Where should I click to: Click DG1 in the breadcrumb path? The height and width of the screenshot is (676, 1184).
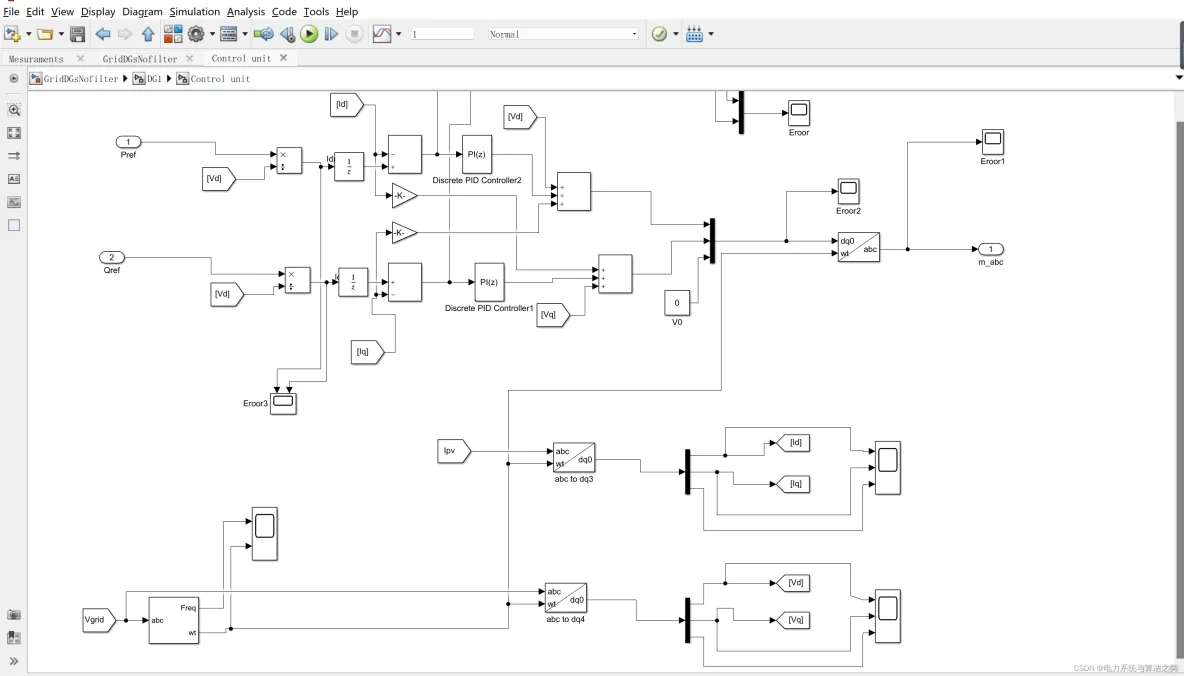pos(154,79)
